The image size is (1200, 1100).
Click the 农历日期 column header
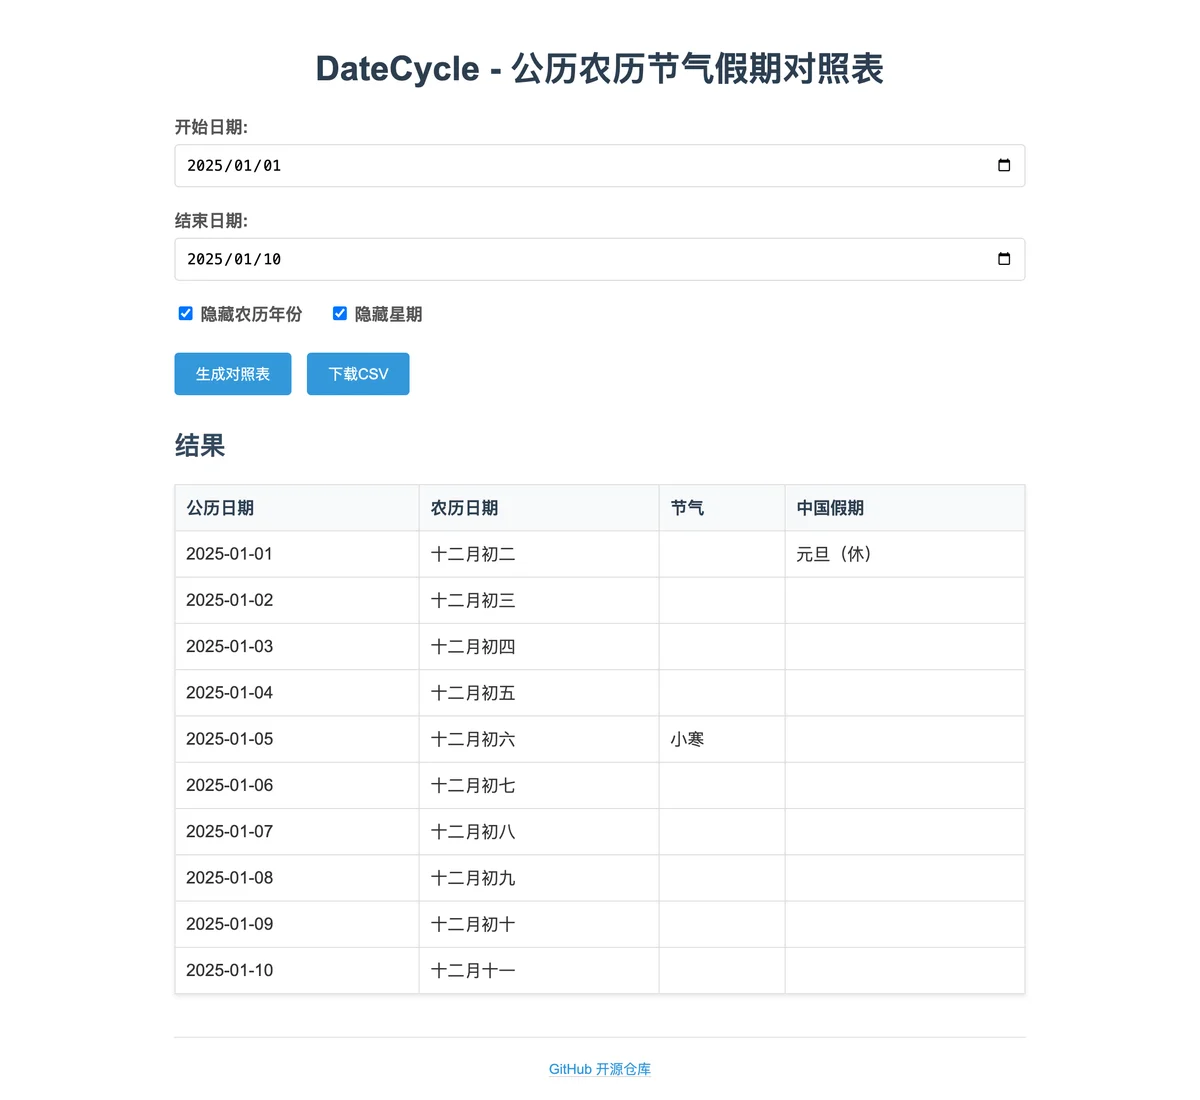[539, 508]
